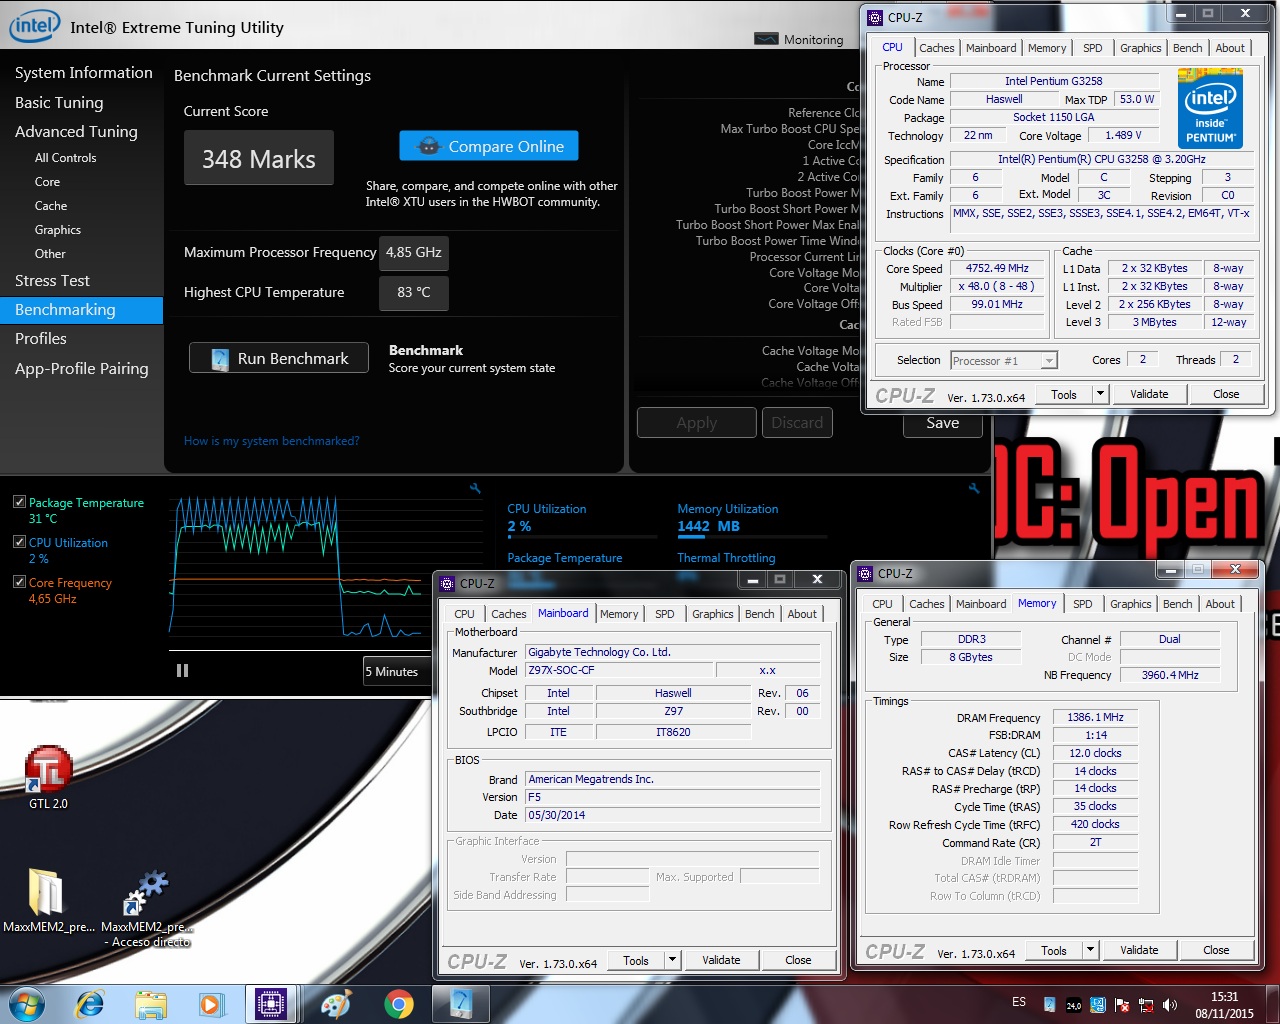Open Graphics tab in CPU-Z CPU window
The height and width of the screenshot is (1024, 1280).
(1140, 48)
